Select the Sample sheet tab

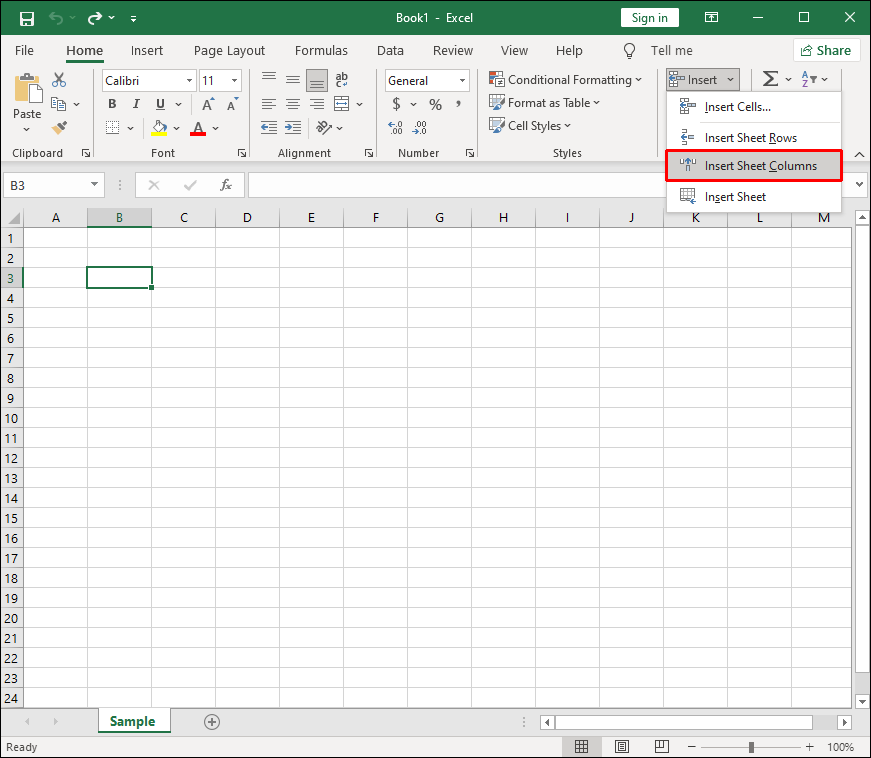133,721
